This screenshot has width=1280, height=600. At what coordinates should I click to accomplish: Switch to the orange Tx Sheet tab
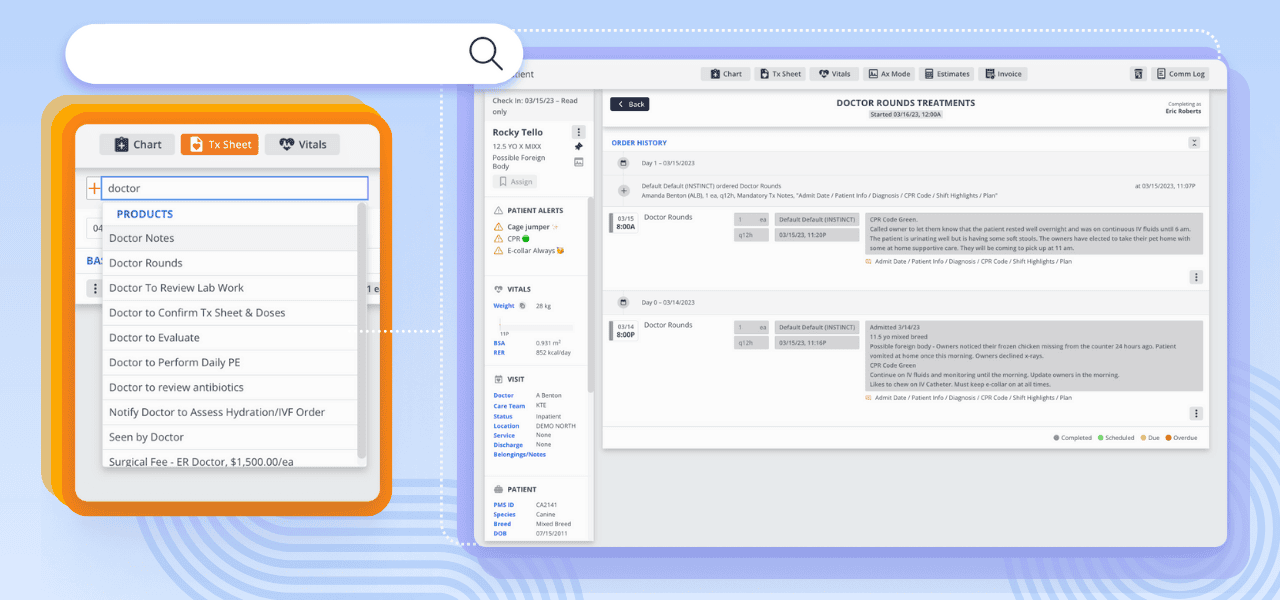point(219,144)
